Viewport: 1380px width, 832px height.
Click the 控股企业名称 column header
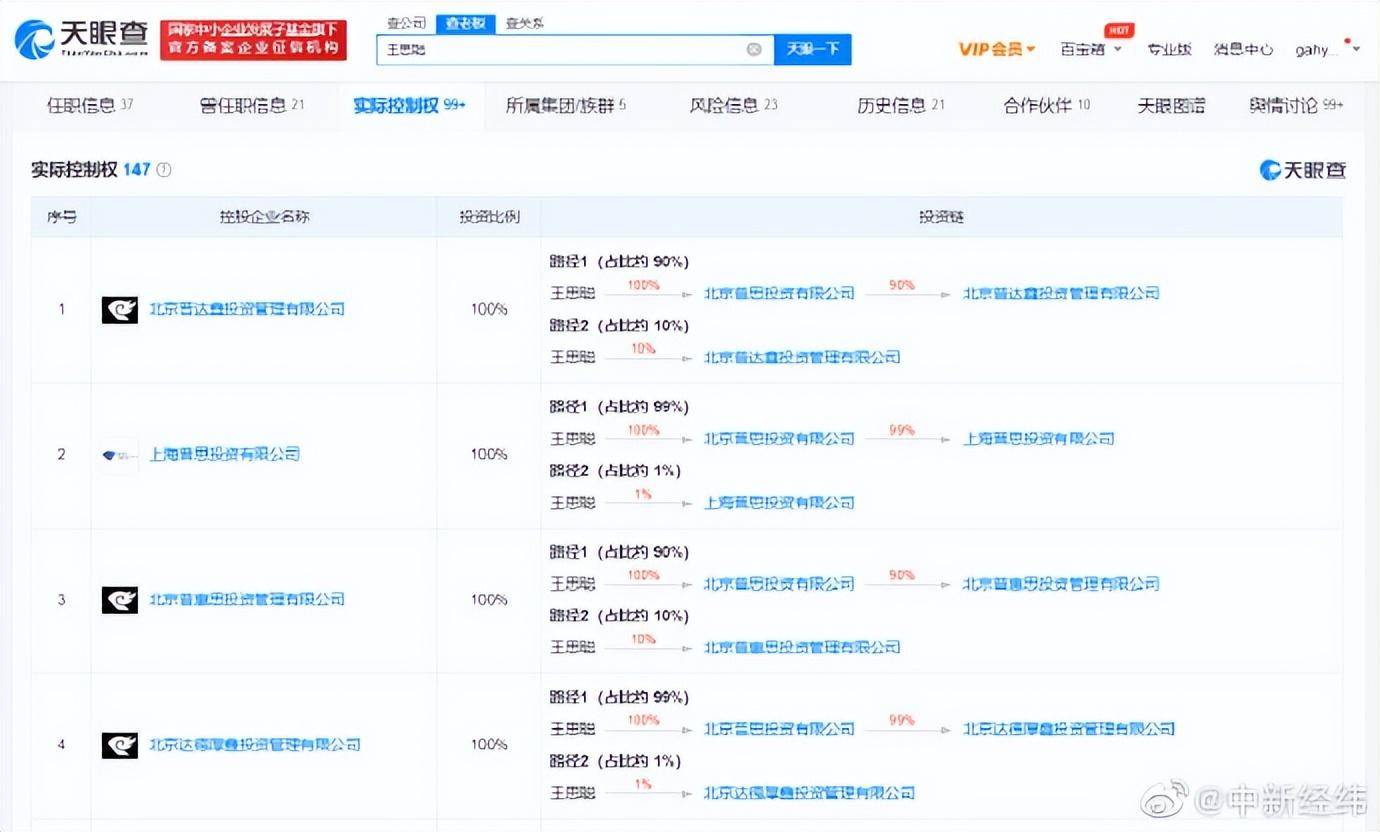pyautogui.click(x=265, y=217)
